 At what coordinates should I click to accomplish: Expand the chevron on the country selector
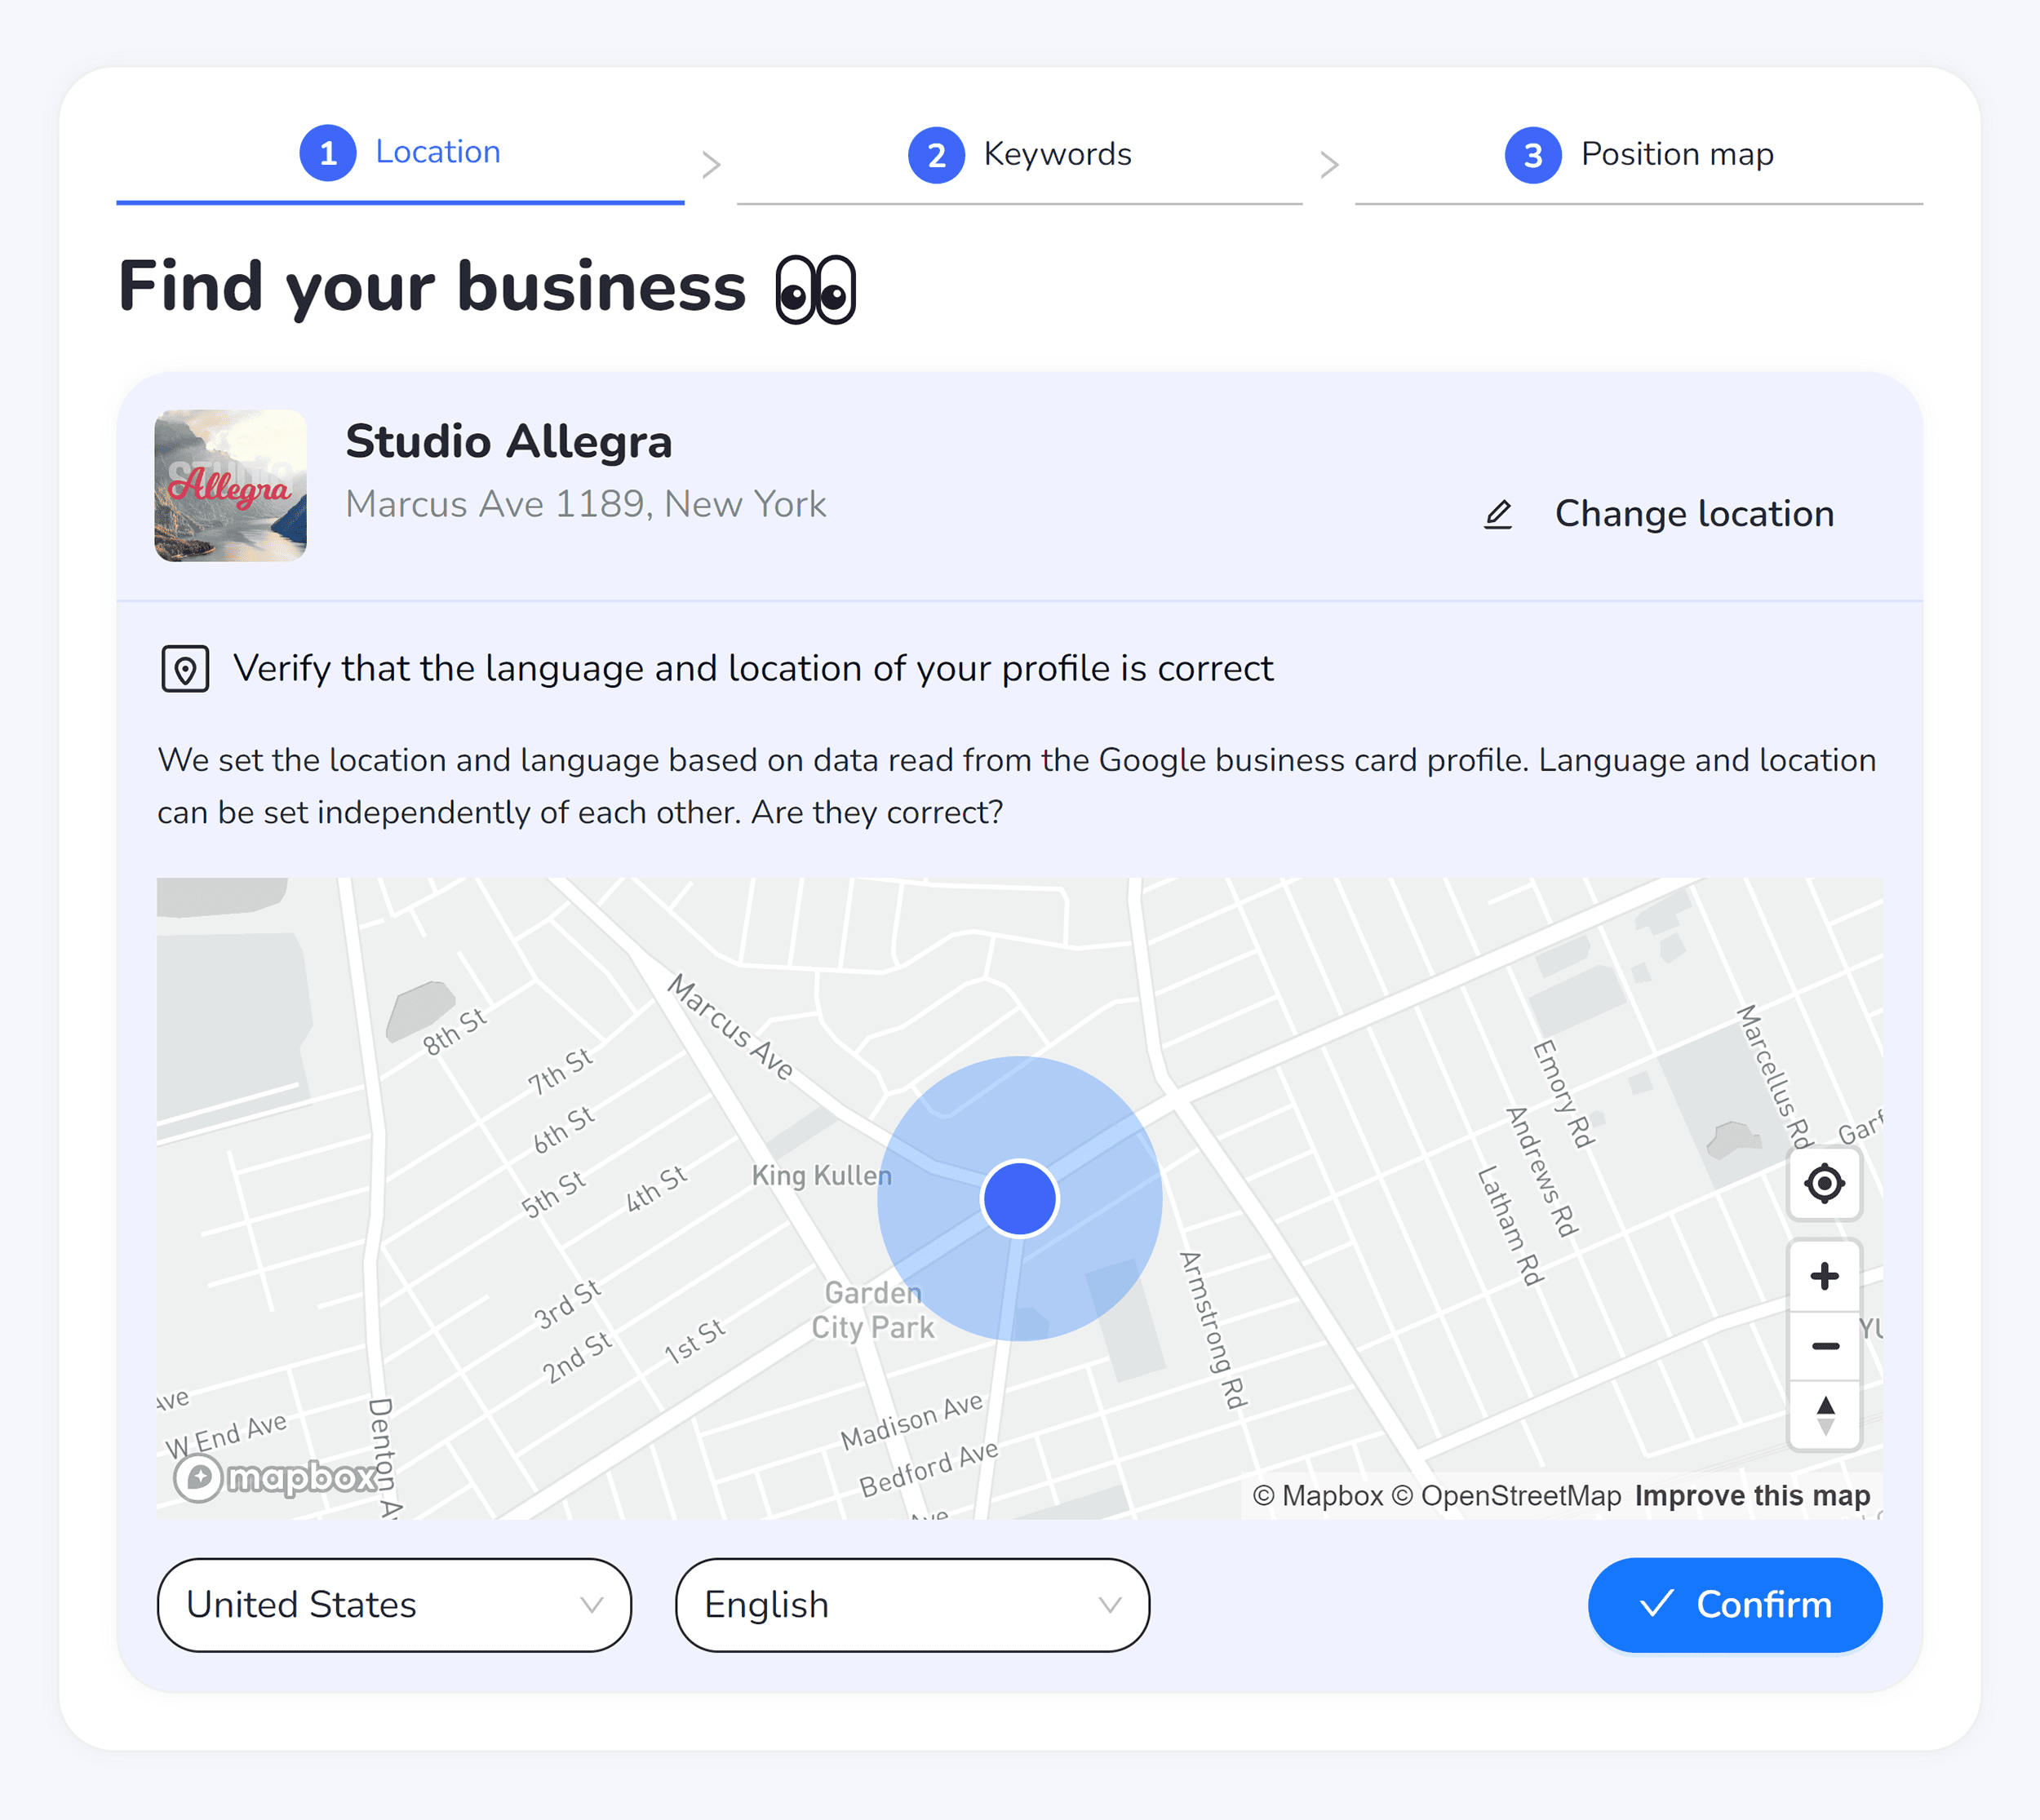592,1604
